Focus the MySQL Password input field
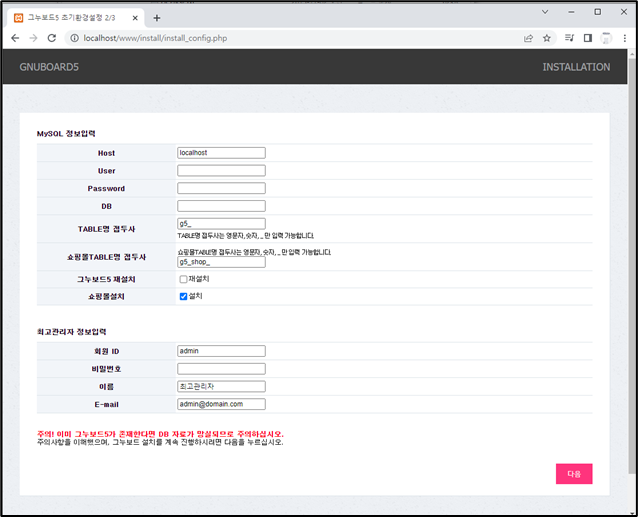Image resolution: width=638 pixels, height=517 pixels. pyautogui.click(x=221, y=188)
